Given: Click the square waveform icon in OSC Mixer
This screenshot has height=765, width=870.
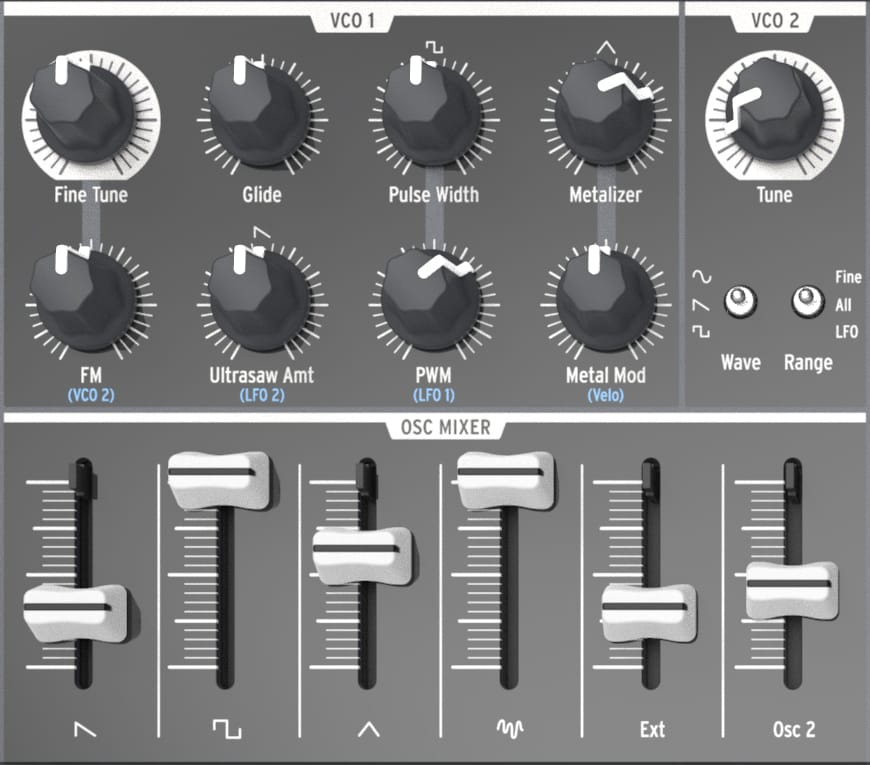Looking at the screenshot, I should [x=227, y=729].
